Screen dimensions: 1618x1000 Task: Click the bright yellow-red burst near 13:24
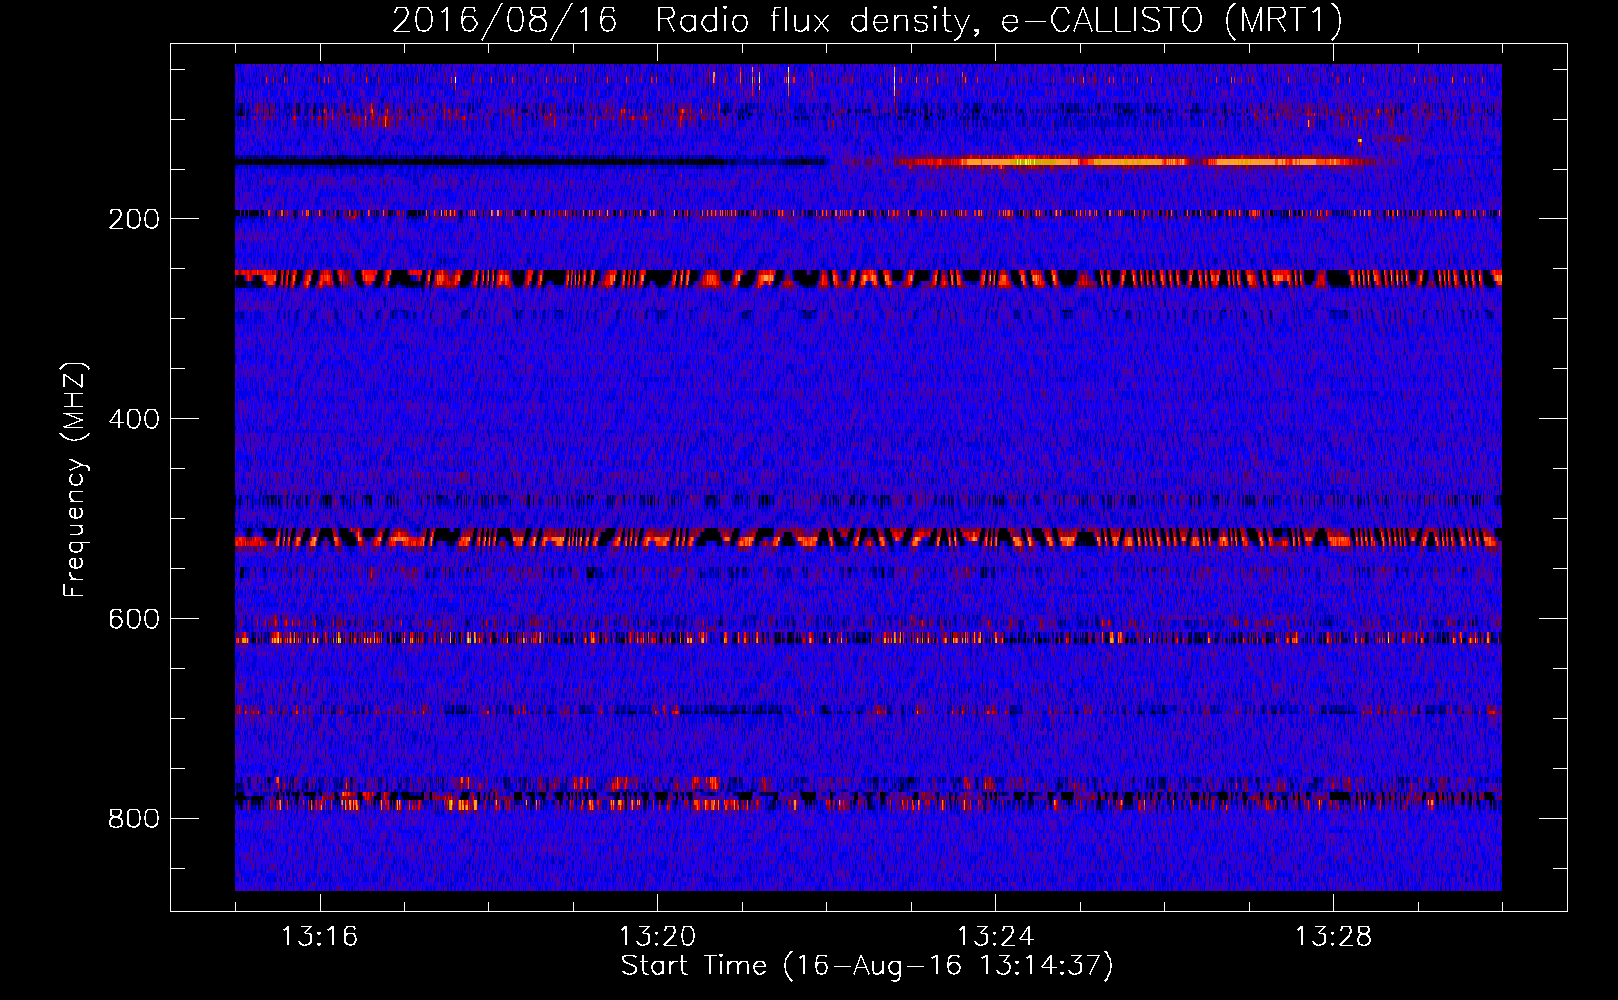click(1135, 161)
